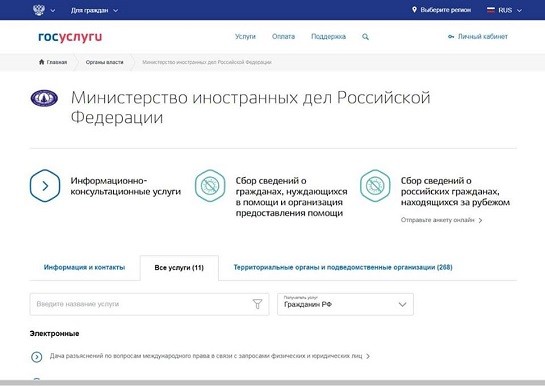Open the 'Для граждан' dropdown
Screen dimensions: 545x386
pyautogui.click(x=95, y=10)
